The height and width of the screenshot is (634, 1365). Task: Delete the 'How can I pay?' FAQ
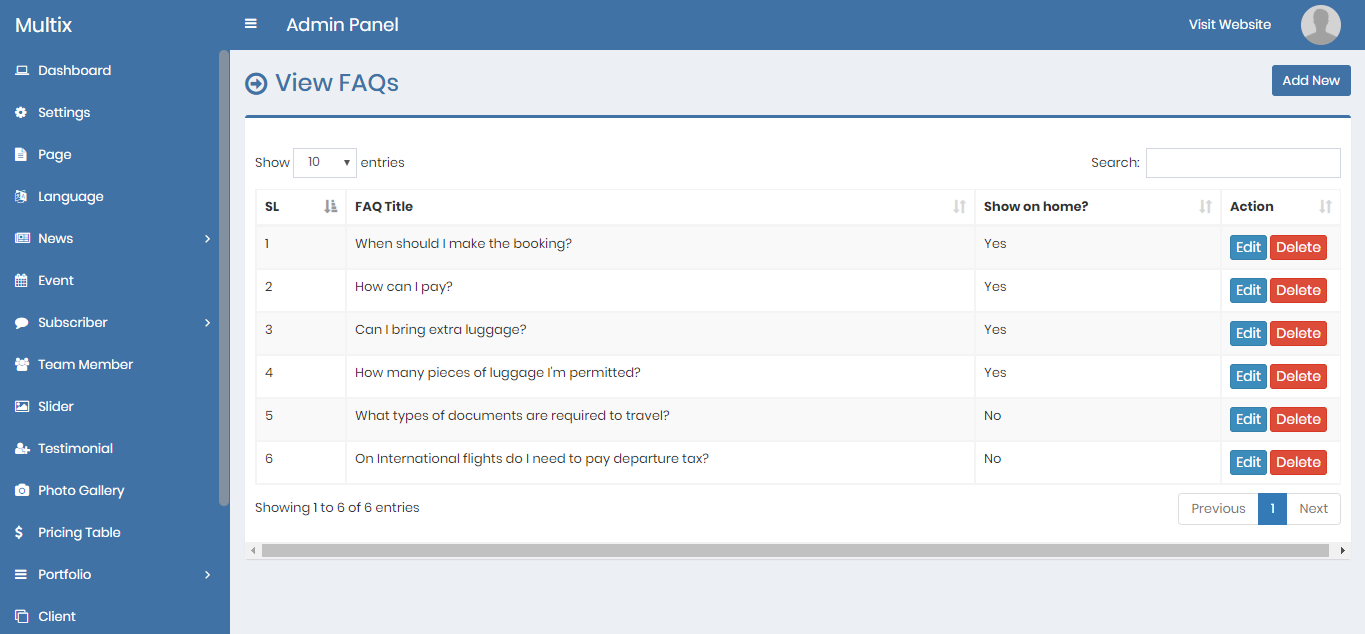(x=1298, y=291)
